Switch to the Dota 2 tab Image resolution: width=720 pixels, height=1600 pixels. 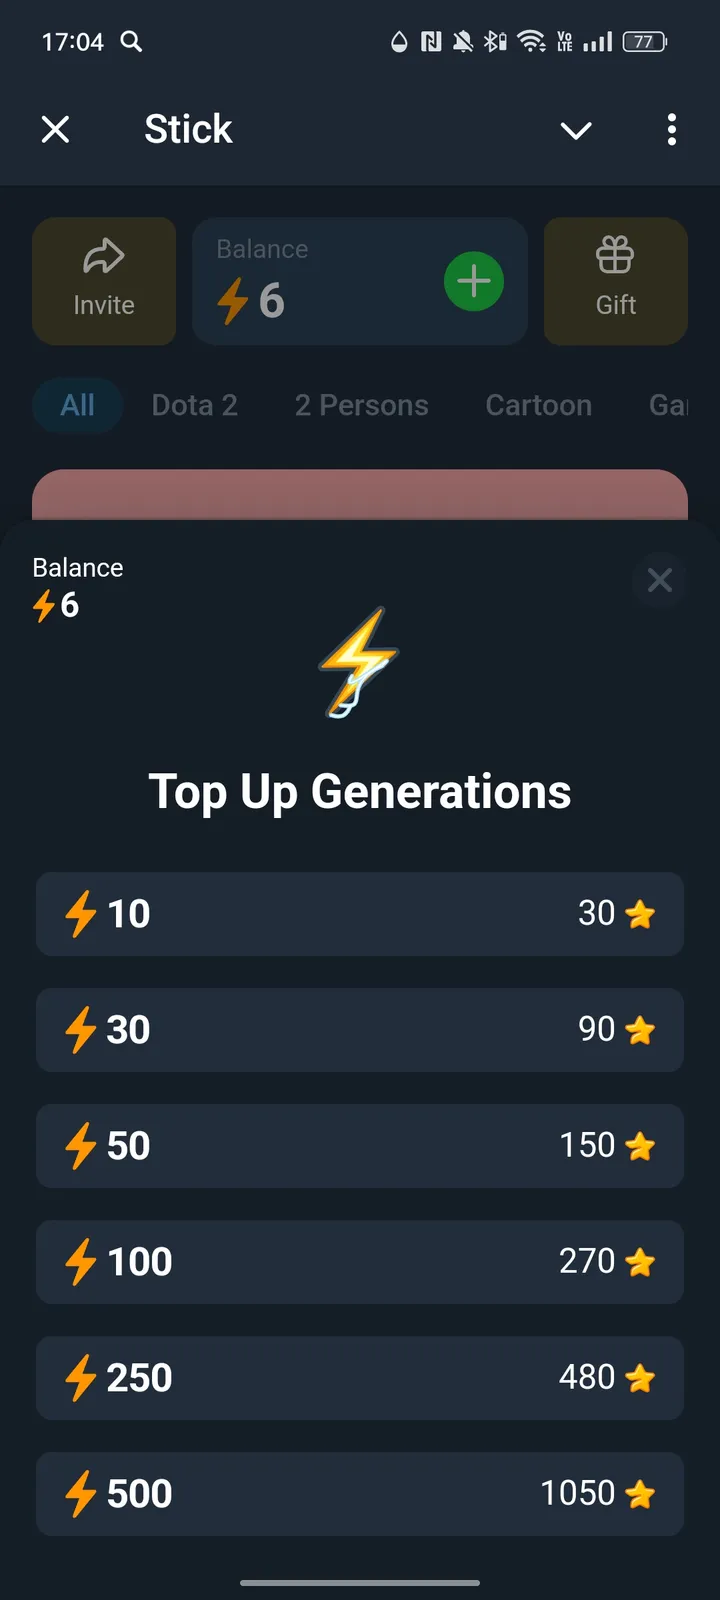[x=195, y=405]
